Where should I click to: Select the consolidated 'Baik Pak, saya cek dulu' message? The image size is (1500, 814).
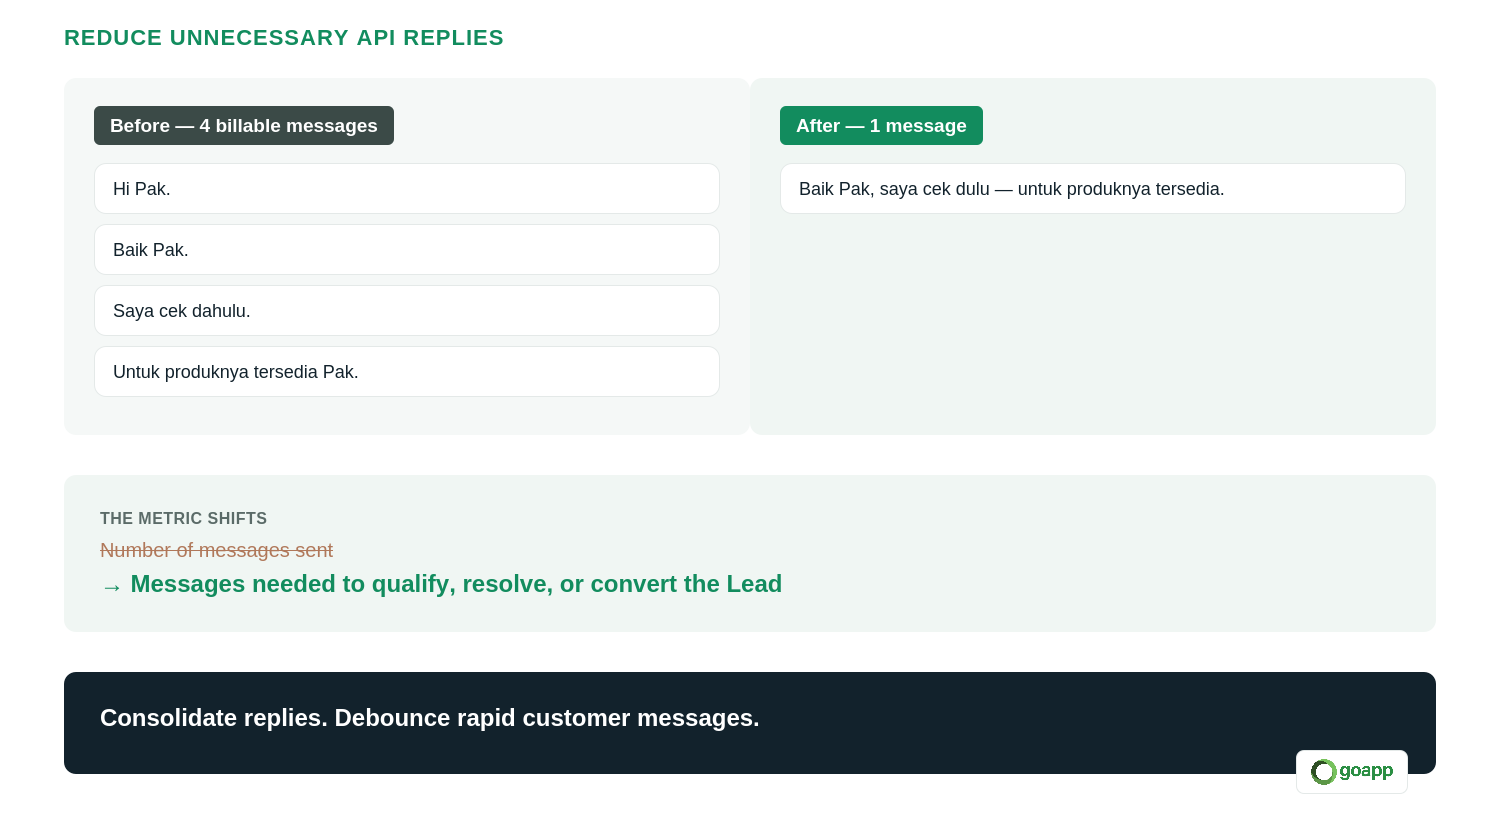(x=1093, y=189)
